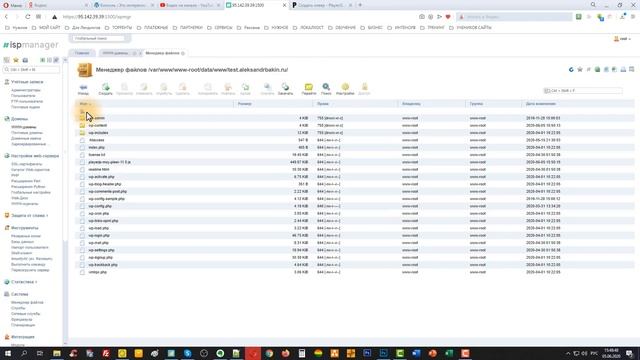Click the greyed Access (Доступ) toolbar icon

(x=364, y=89)
